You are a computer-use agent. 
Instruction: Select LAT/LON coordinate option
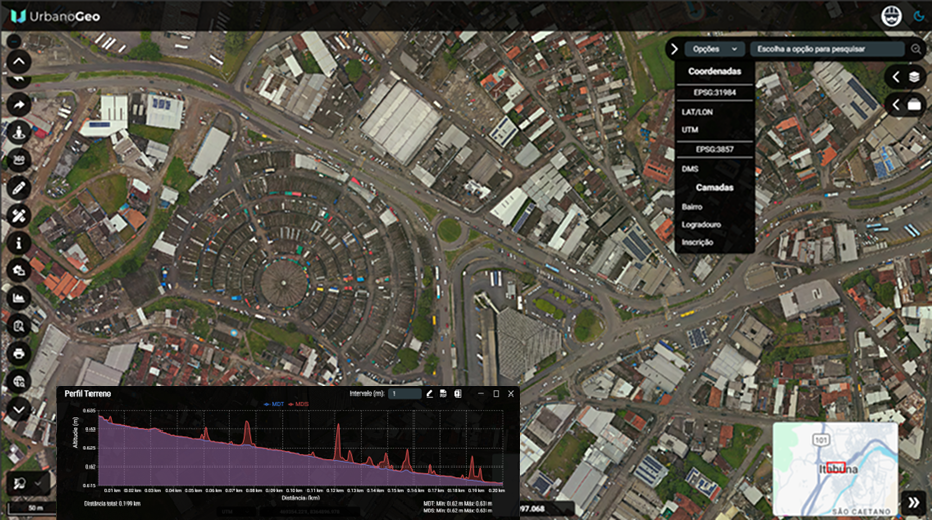coord(697,112)
